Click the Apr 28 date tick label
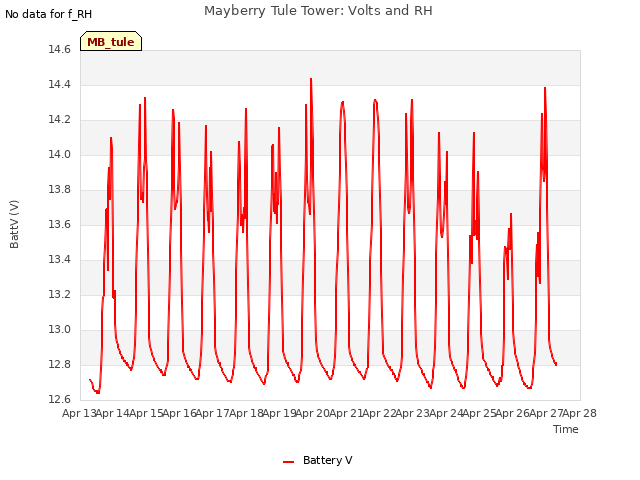Image resolution: width=640 pixels, height=480 pixels. pos(580,413)
